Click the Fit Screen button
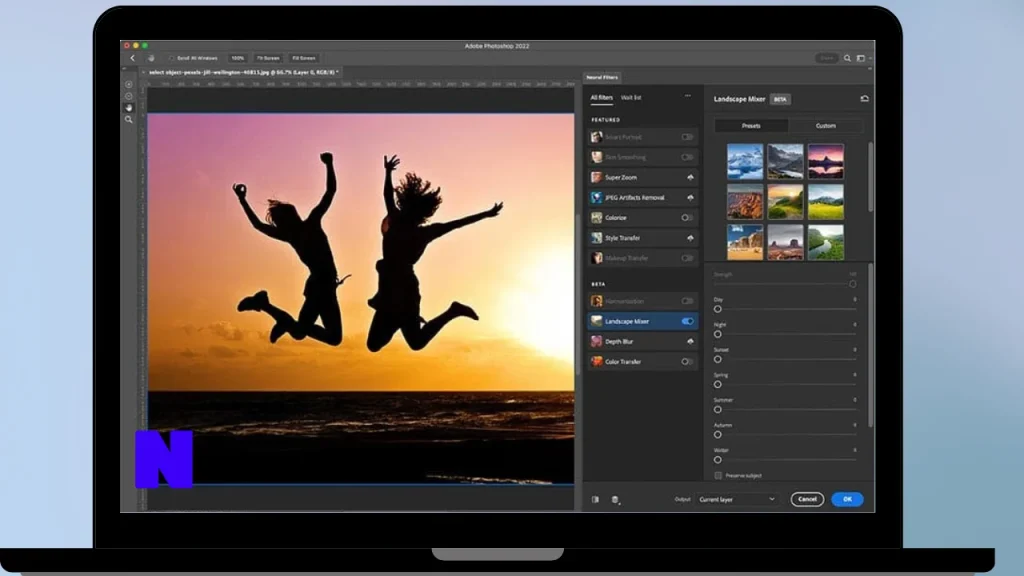The height and width of the screenshot is (576, 1024). coord(268,58)
